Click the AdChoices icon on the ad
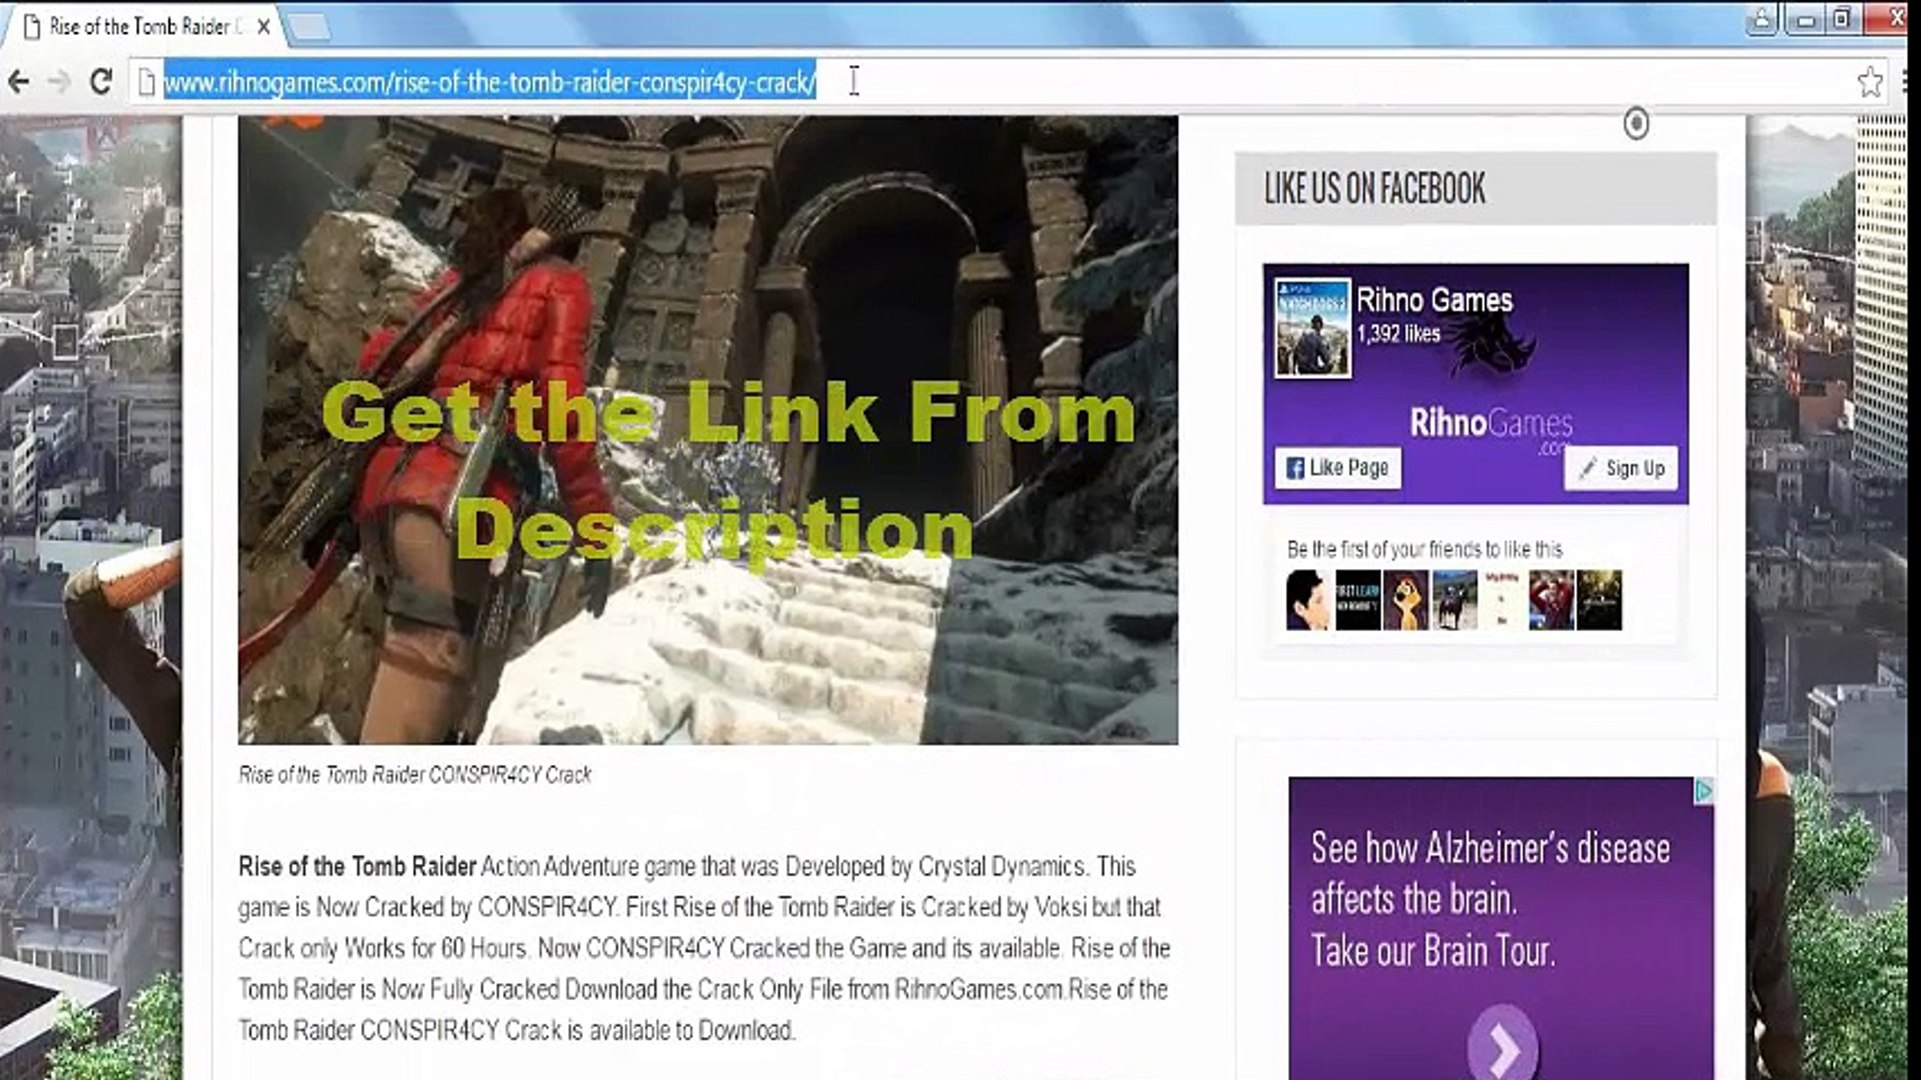The image size is (1921, 1080). (x=1704, y=791)
